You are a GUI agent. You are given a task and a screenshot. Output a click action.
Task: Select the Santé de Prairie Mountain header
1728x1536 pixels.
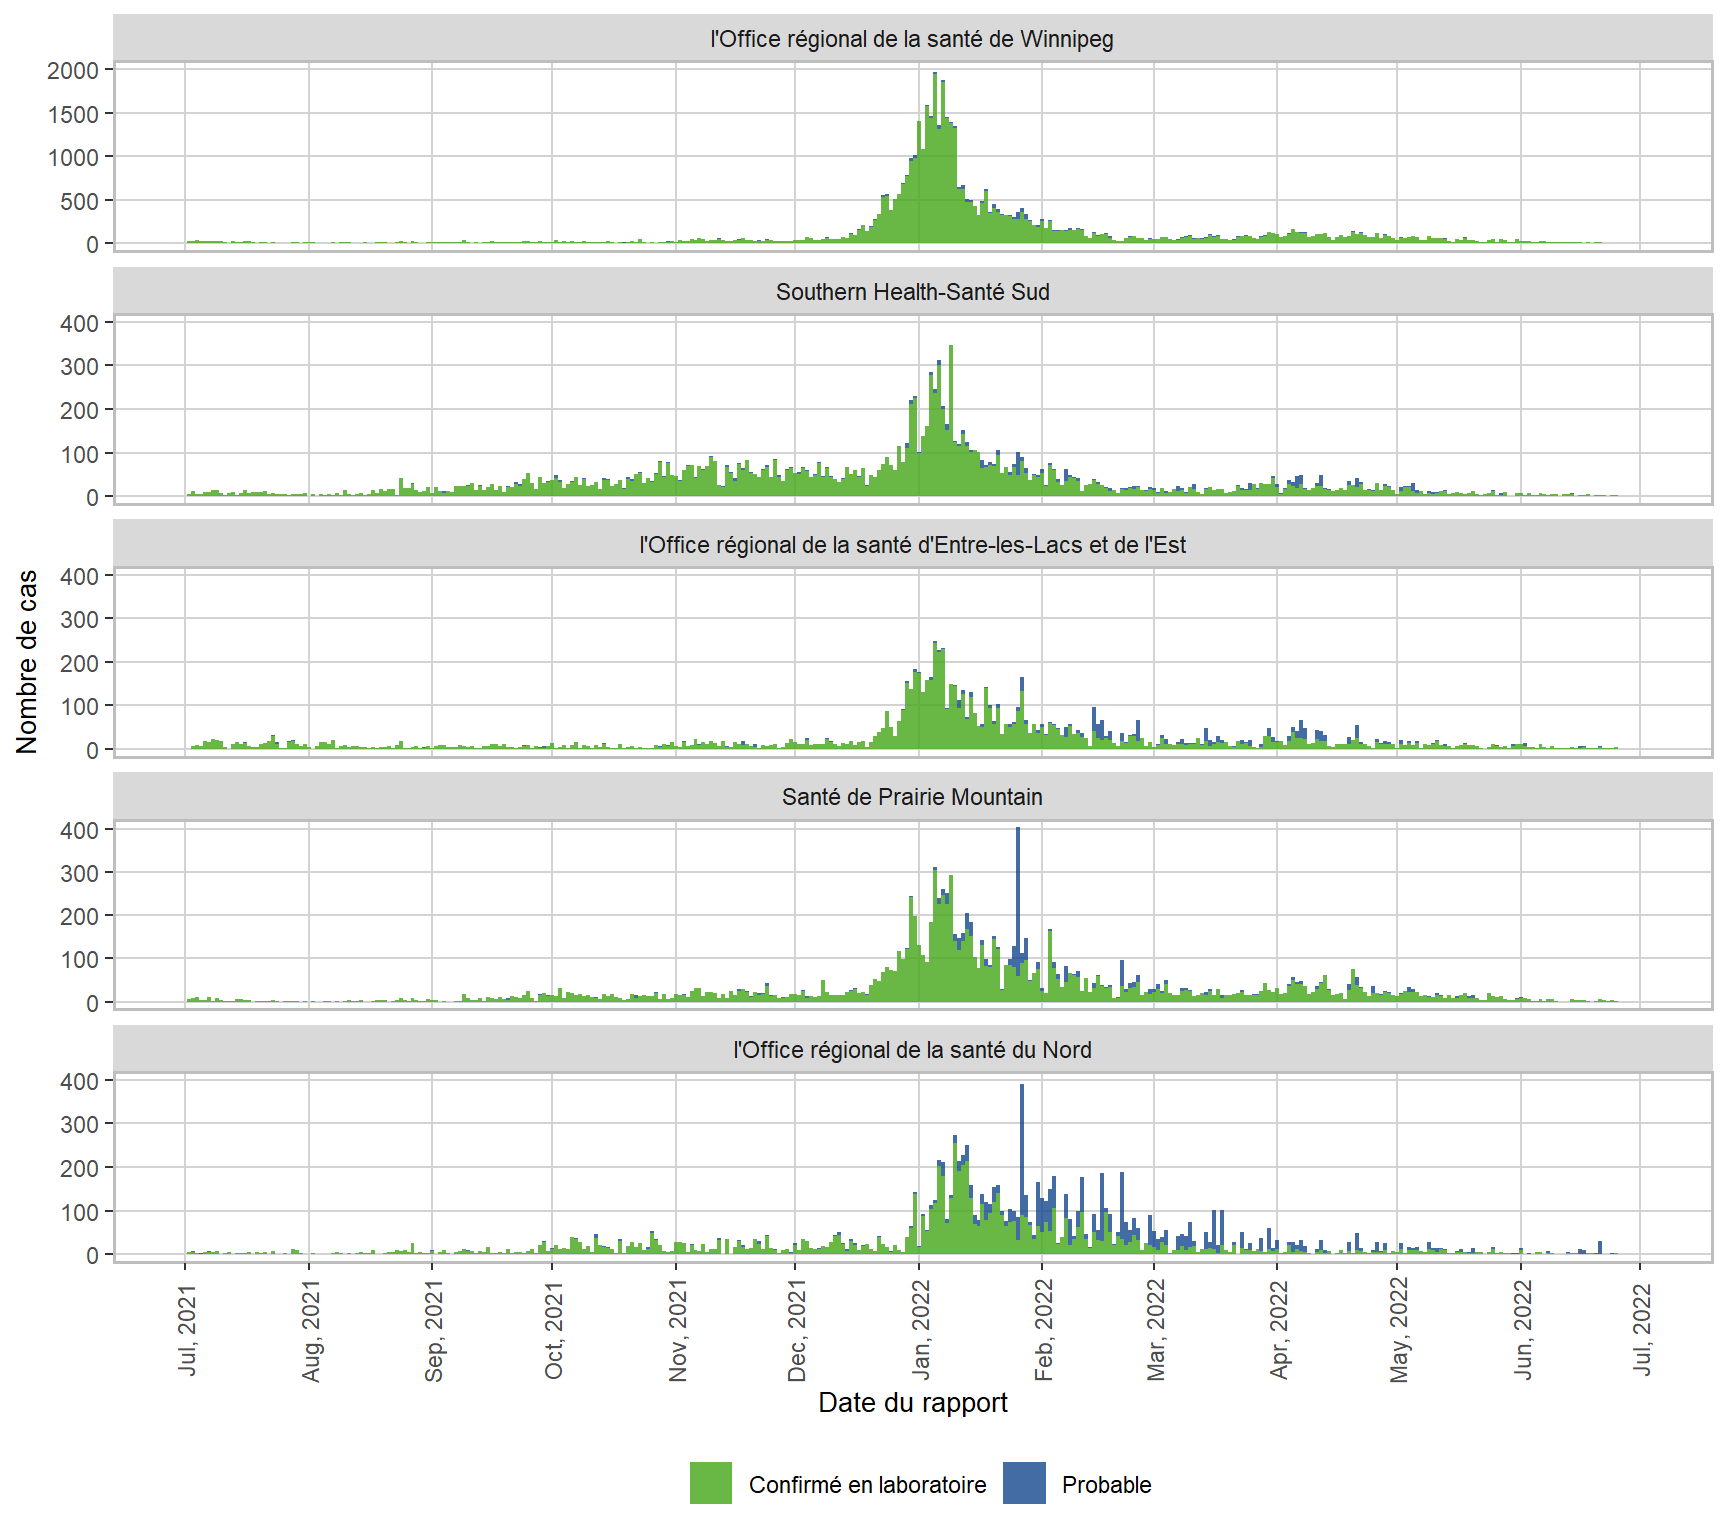[x=912, y=797]
